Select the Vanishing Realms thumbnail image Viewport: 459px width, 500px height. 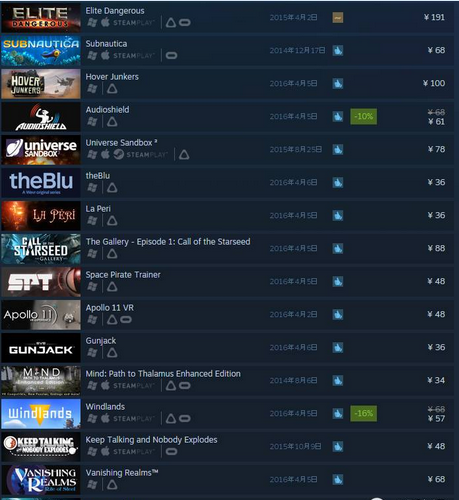tap(41, 480)
